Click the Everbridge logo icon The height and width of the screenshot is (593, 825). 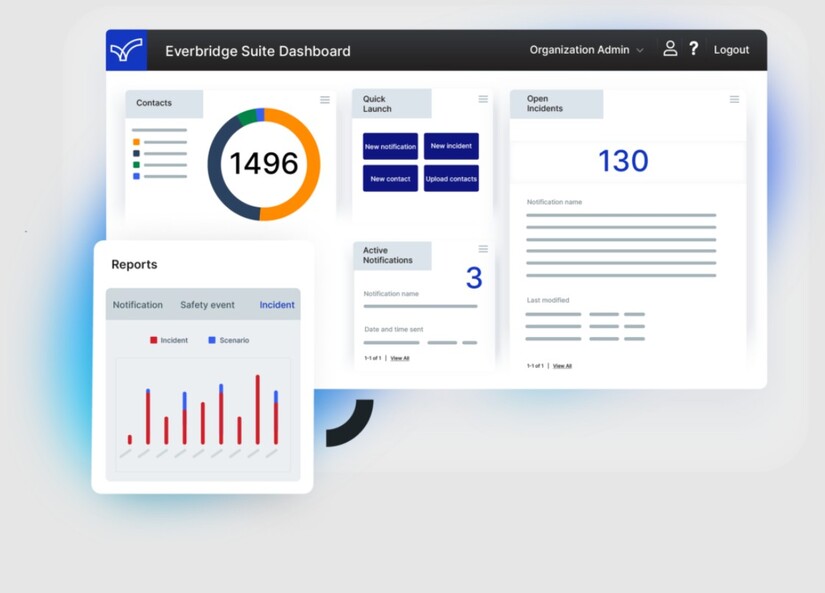tap(126, 50)
